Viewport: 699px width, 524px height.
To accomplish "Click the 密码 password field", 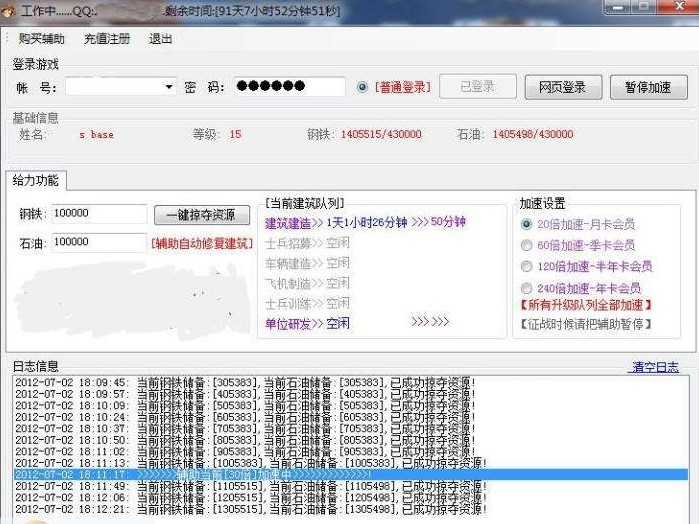I will coord(289,87).
